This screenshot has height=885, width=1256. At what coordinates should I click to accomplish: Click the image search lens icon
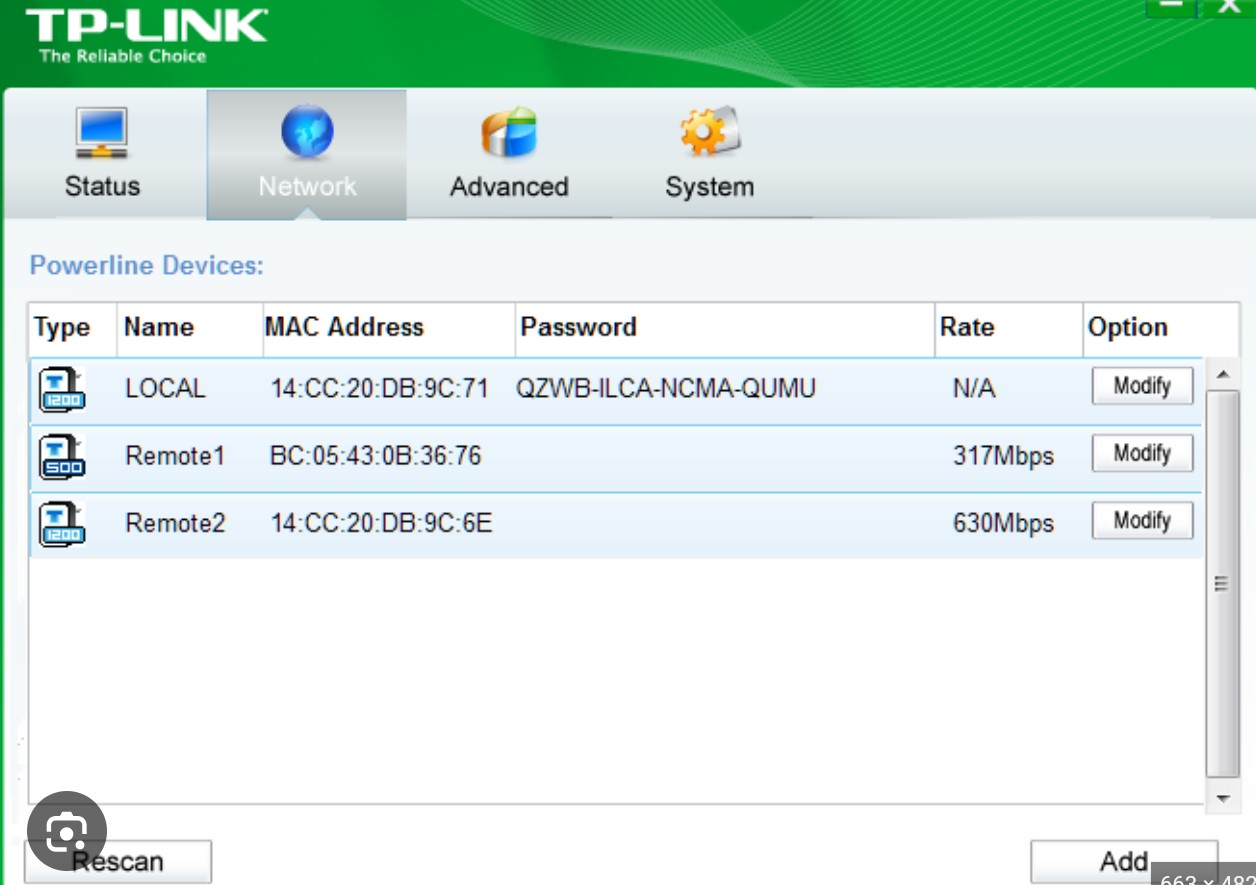[x=67, y=832]
